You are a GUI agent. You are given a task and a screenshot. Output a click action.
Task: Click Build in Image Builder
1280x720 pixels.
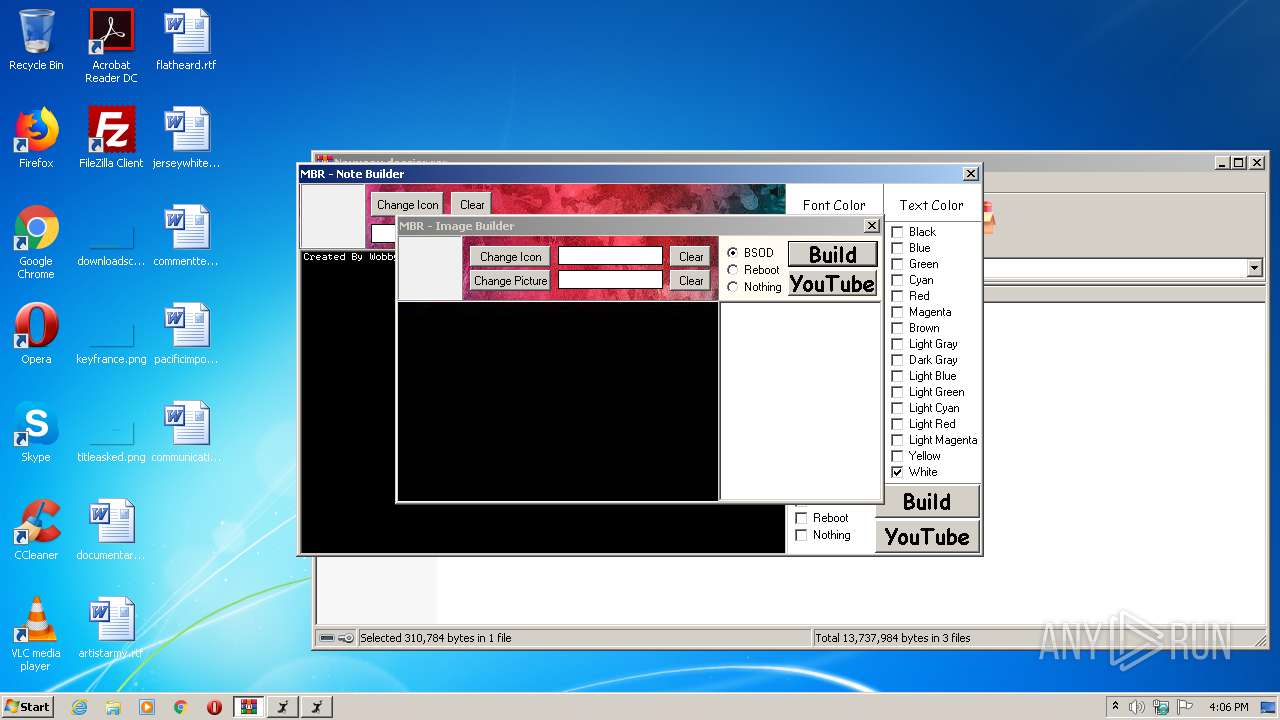click(x=832, y=254)
